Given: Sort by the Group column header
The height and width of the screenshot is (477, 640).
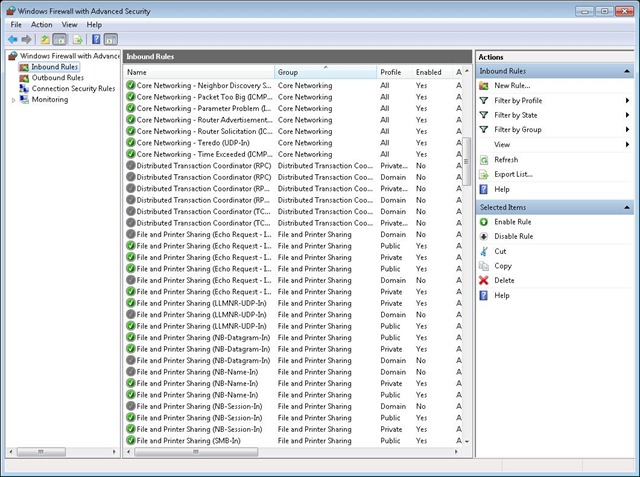Looking at the screenshot, I should (x=325, y=72).
